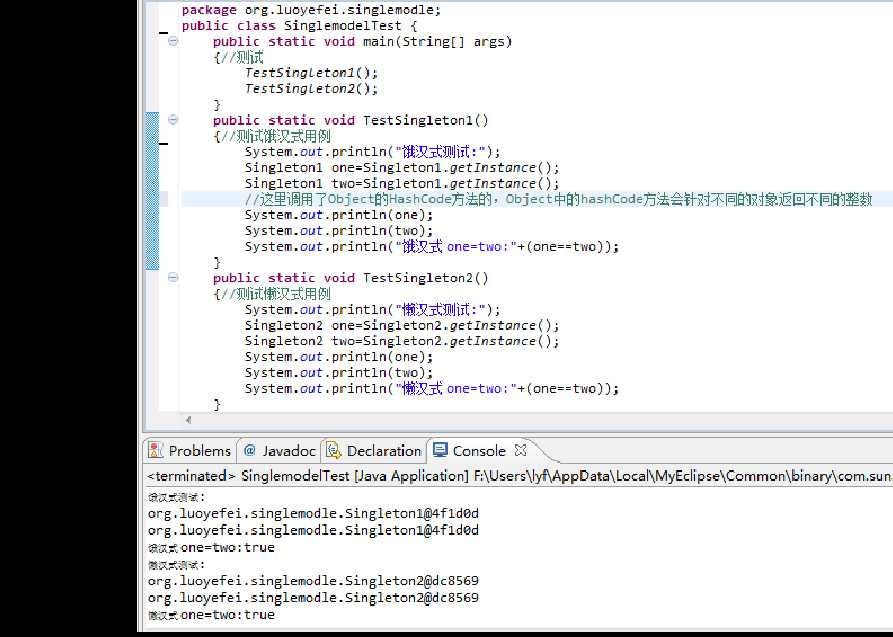The height and width of the screenshot is (637, 893).
Task: Click the 'TestSingleton1();' call in main
Action: point(312,73)
